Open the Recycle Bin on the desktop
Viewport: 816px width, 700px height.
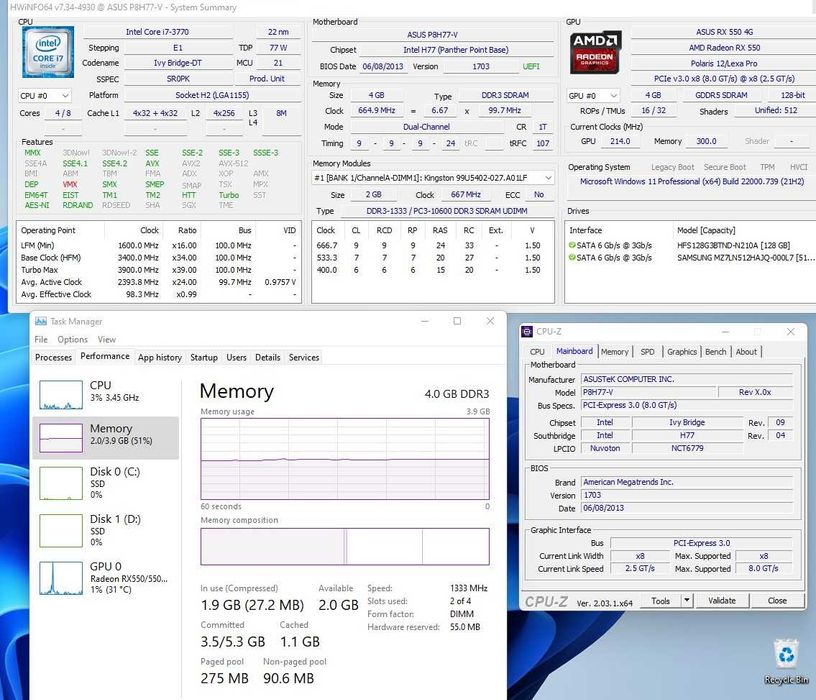[786, 661]
